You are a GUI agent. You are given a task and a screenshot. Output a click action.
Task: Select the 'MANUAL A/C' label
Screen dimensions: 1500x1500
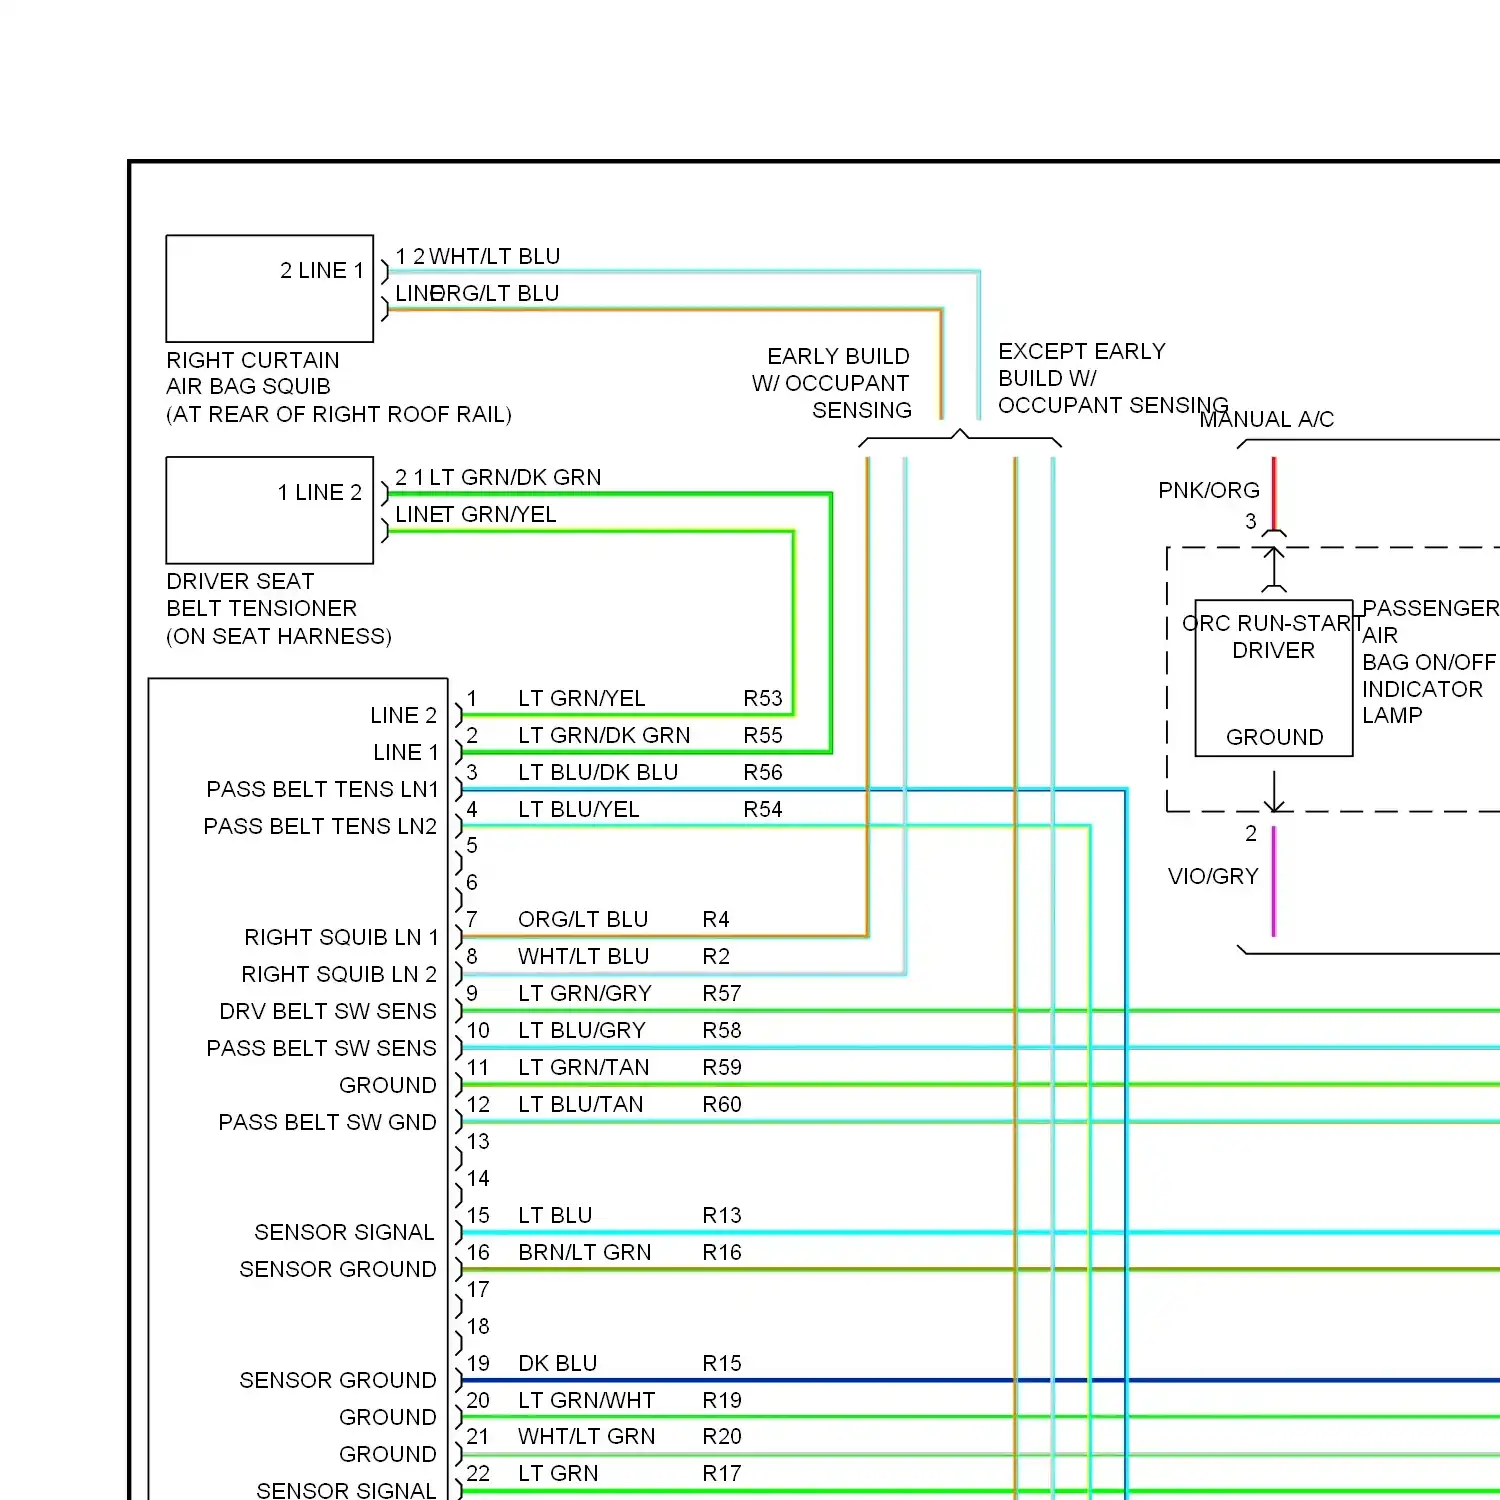1267,419
